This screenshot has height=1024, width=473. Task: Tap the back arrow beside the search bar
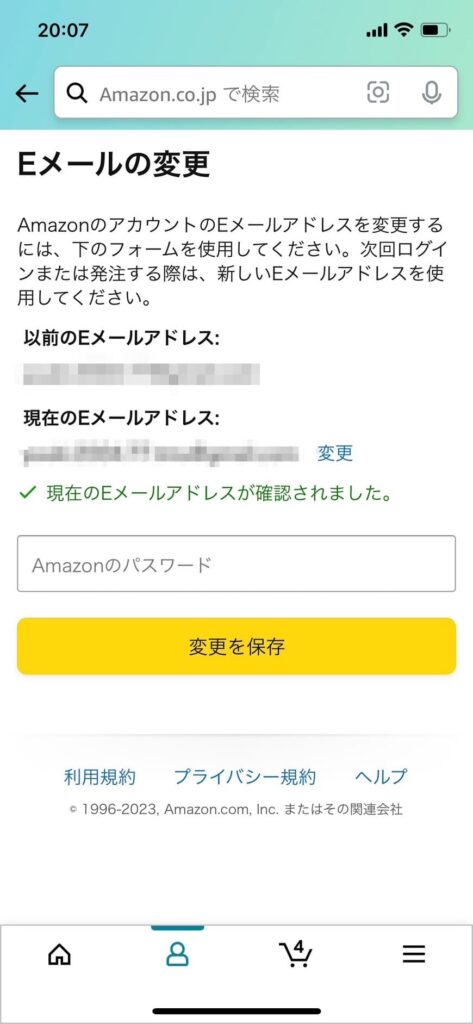(27, 94)
